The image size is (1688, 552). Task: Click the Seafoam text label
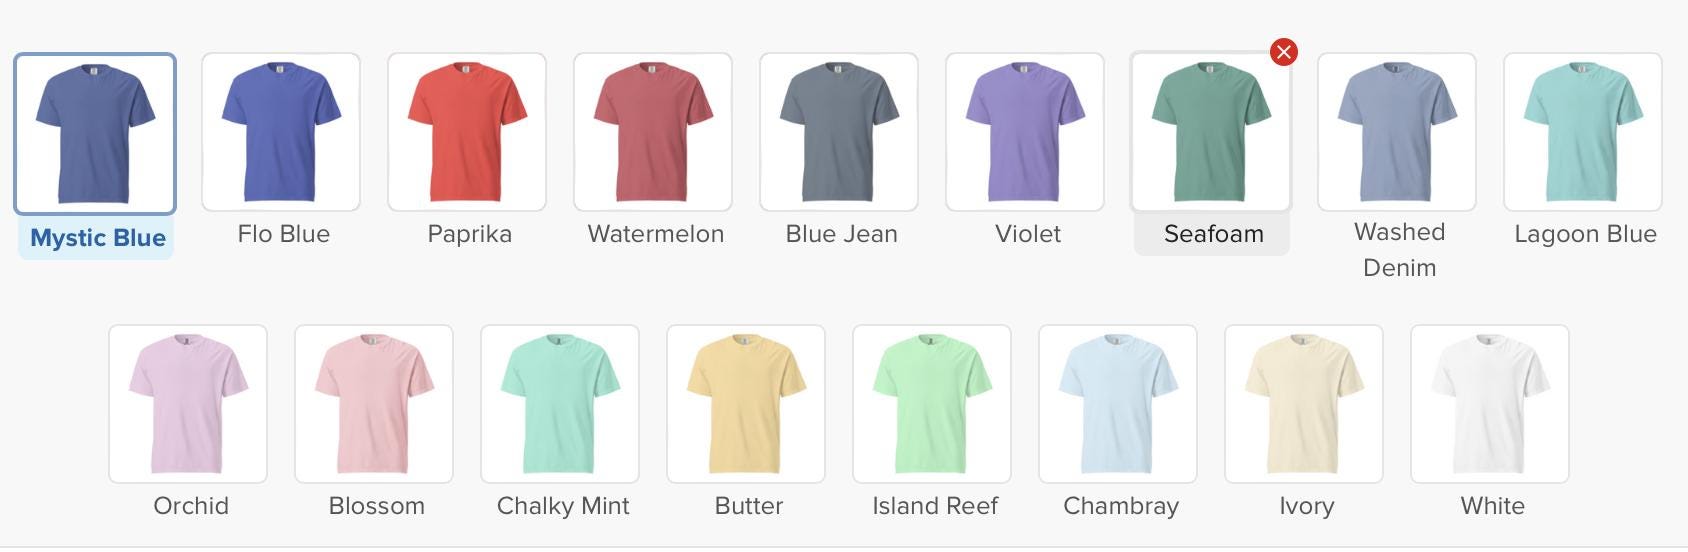(x=1213, y=234)
